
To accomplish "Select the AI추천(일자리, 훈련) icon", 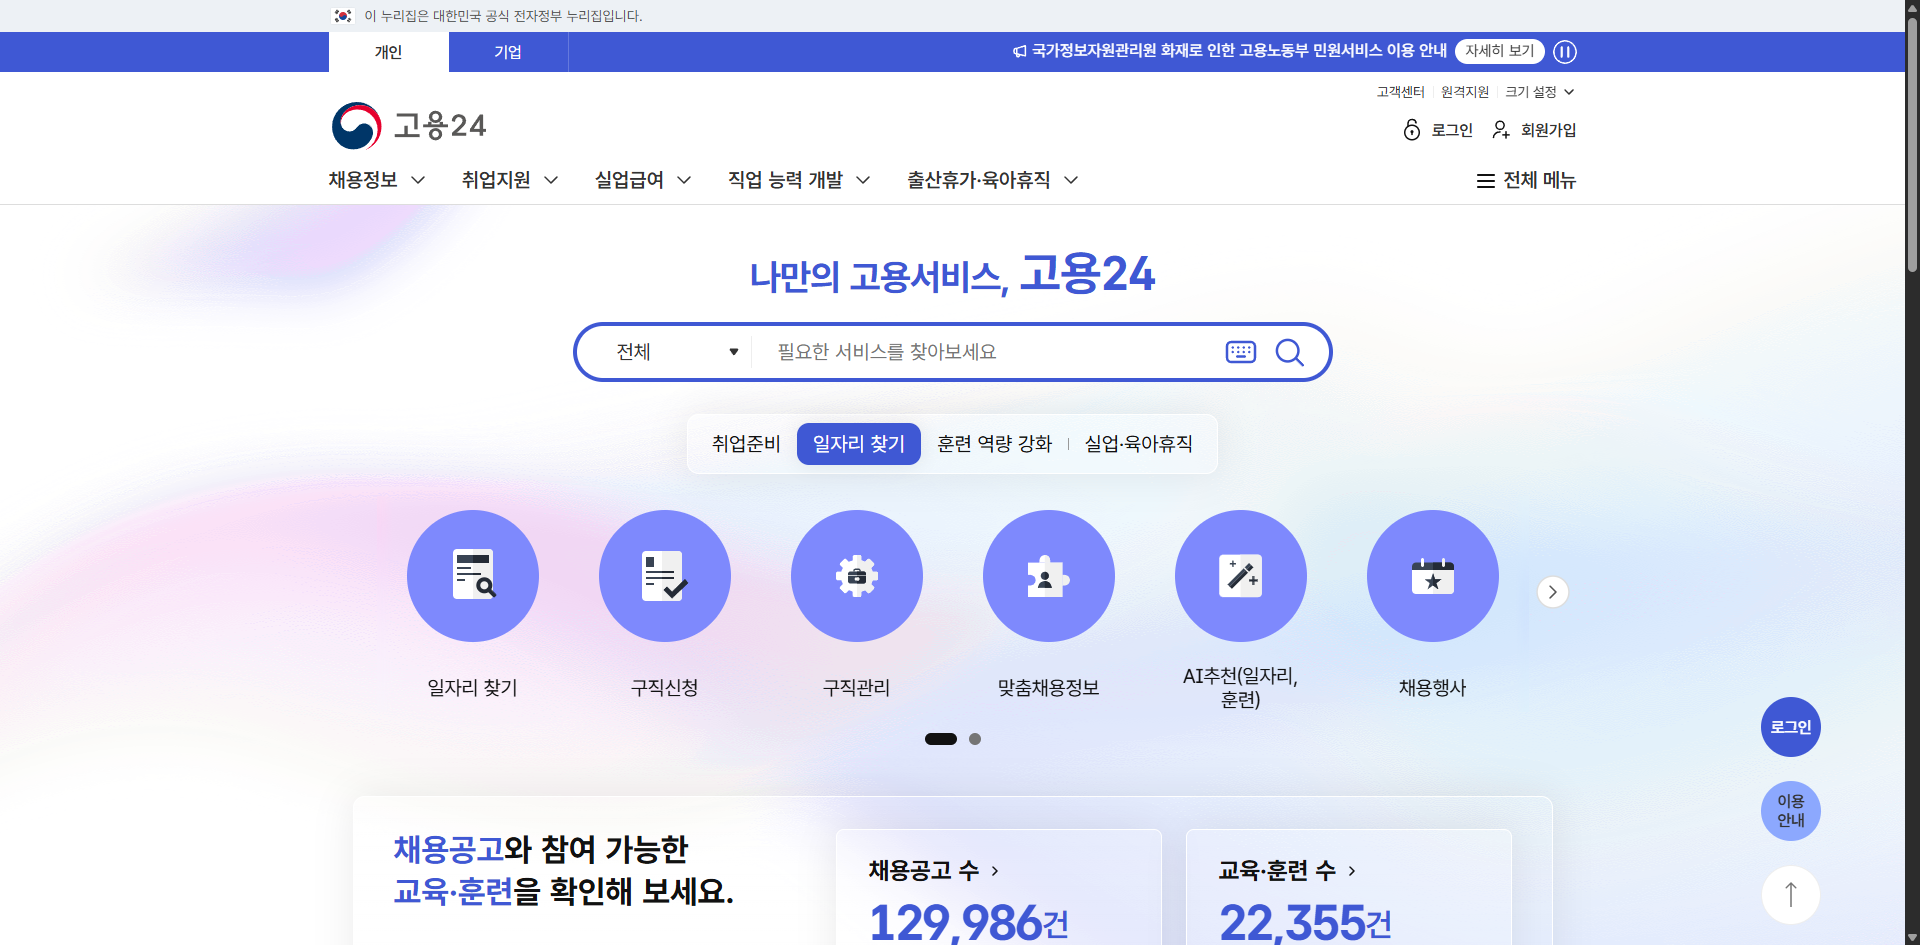I will click(1240, 576).
